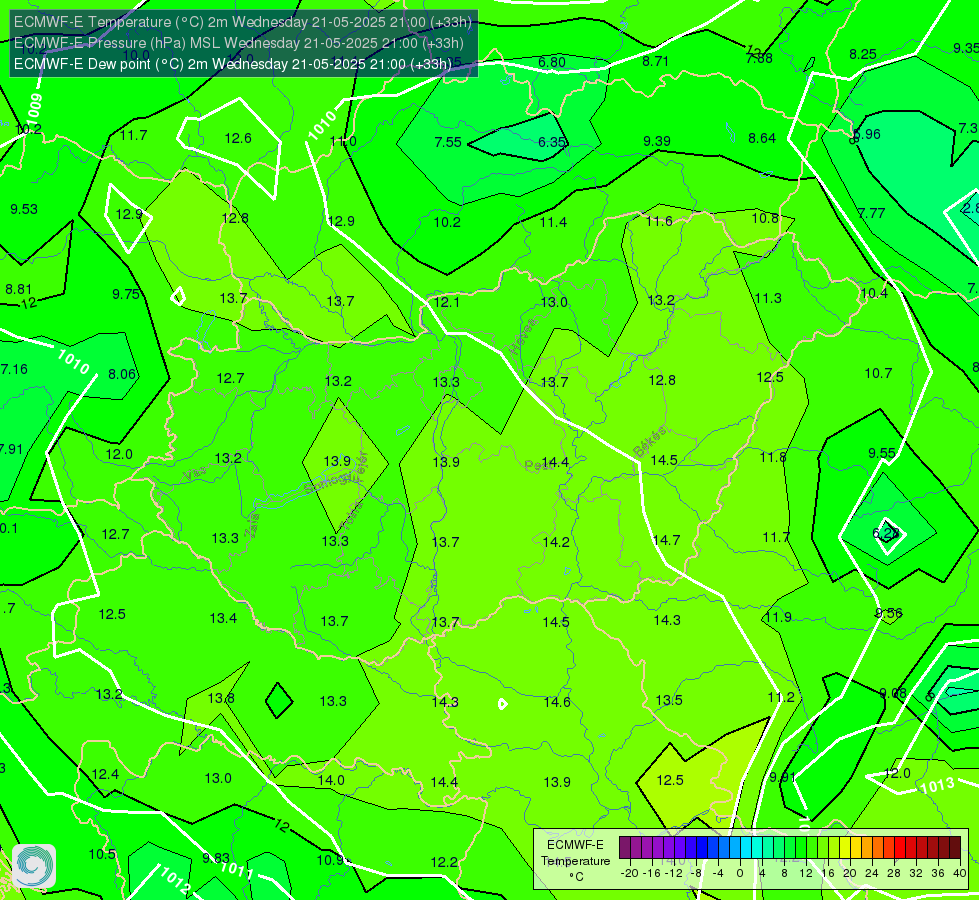This screenshot has width=979, height=900.
Task: Click the 6.35 temperature value
Action: point(552,142)
